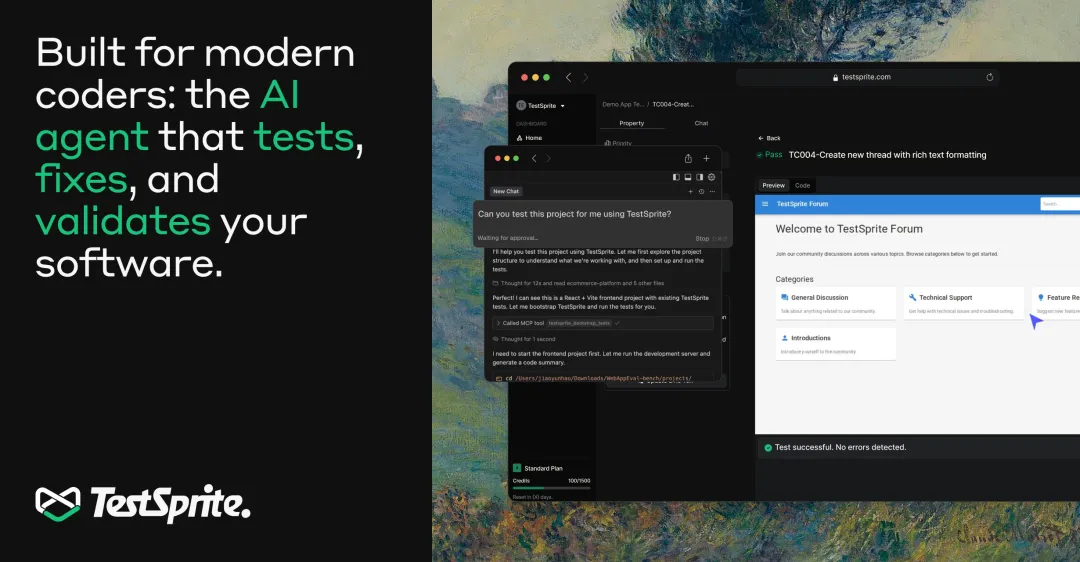Image resolution: width=1080 pixels, height=562 pixels.
Task: Click the reload icon in address bar
Action: (x=990, y=77)
